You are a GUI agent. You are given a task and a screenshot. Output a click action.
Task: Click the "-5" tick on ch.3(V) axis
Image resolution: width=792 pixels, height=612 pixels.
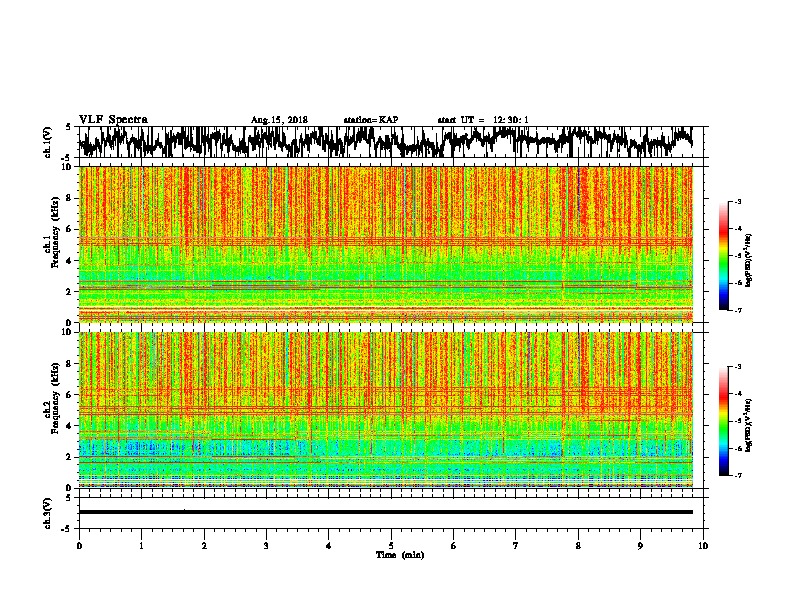pyautogui.click(x=67, y=529)
